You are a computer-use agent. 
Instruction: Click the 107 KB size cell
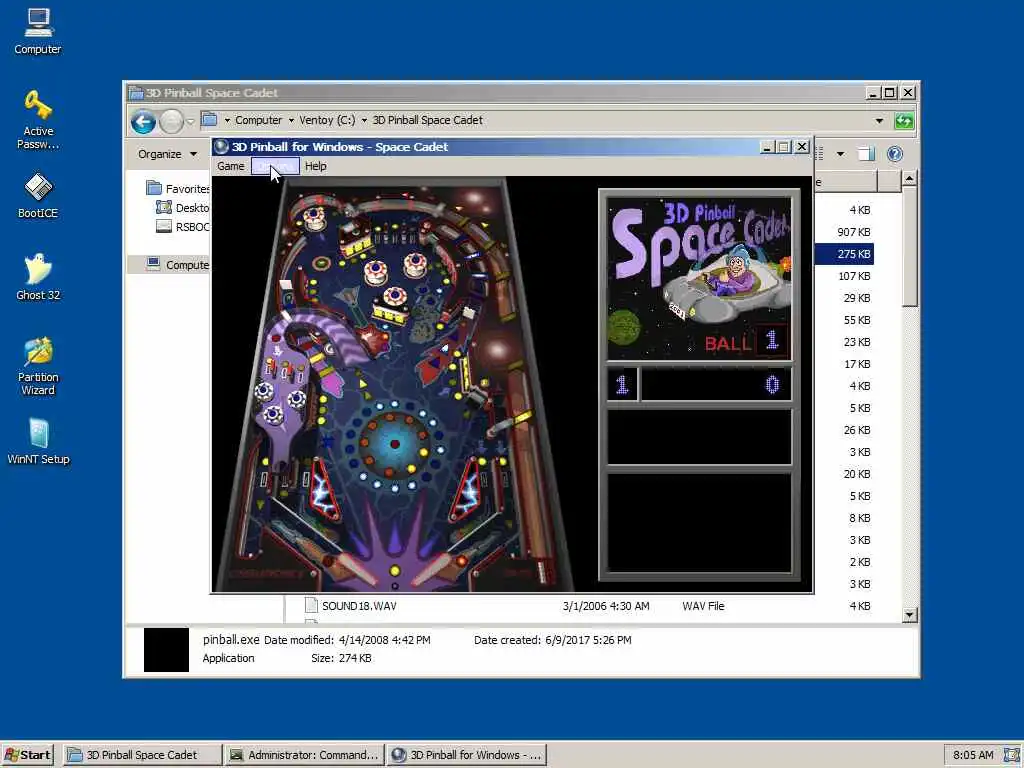854,276
